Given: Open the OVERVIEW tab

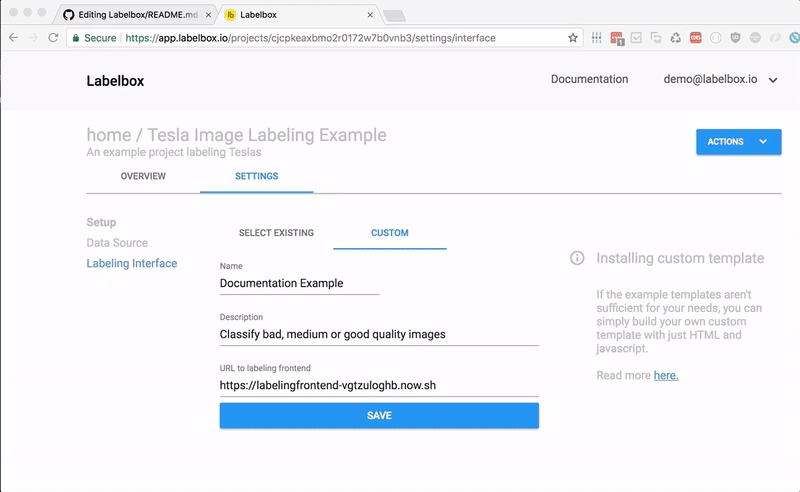Looking at the screenshot, I should pos(143,176).
